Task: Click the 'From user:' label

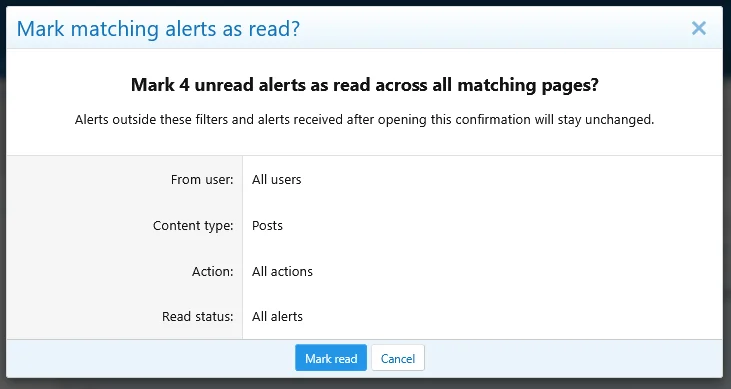Action: coord(202,180)
